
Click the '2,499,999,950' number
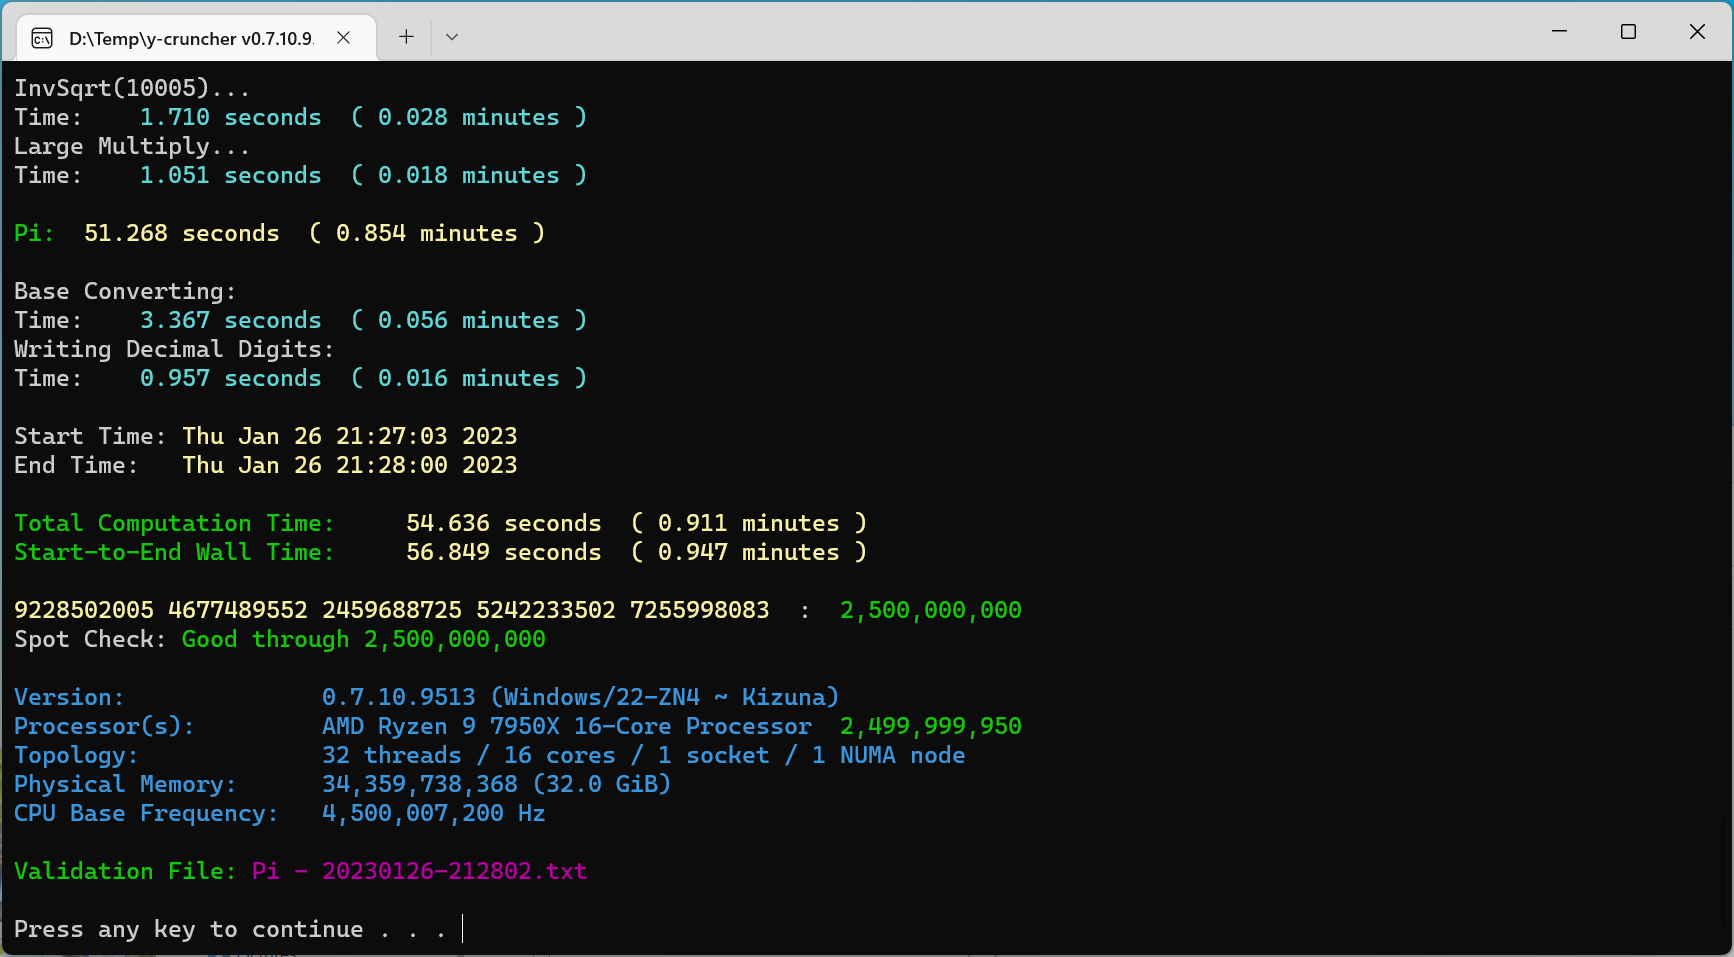pos(931,726)
